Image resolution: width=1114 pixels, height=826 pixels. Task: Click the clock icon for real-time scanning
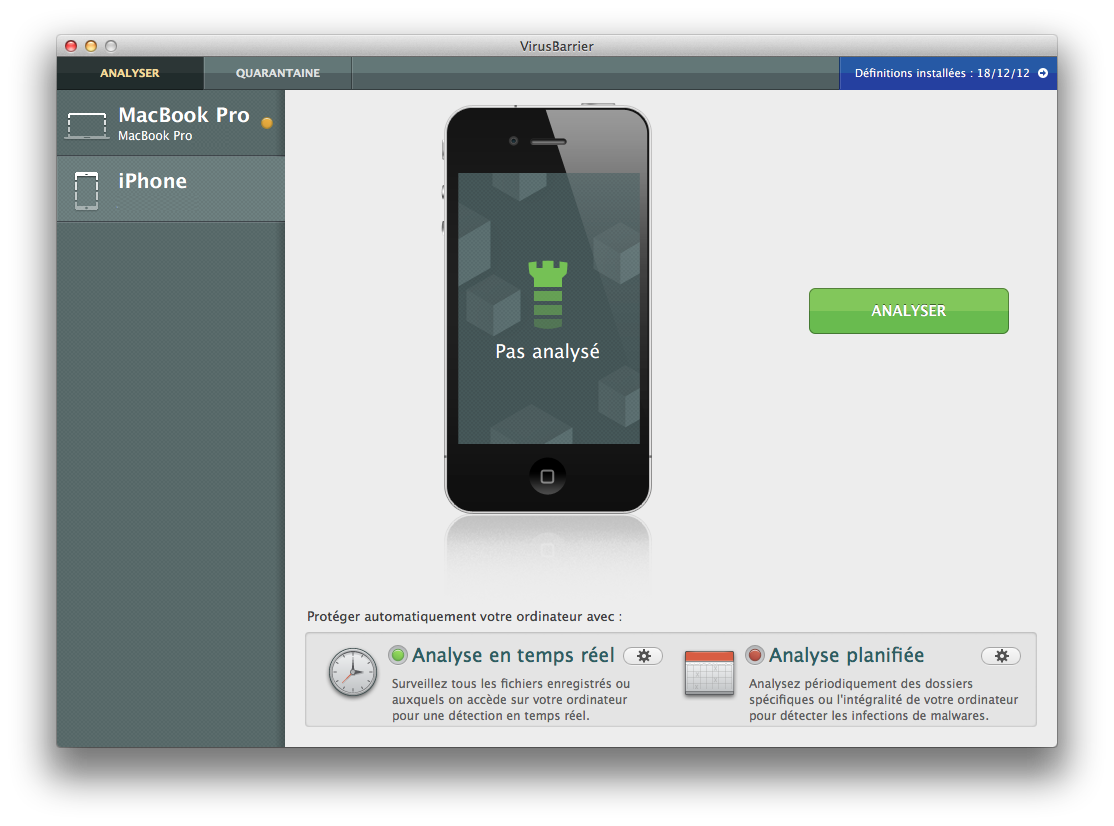click(352, 672)
